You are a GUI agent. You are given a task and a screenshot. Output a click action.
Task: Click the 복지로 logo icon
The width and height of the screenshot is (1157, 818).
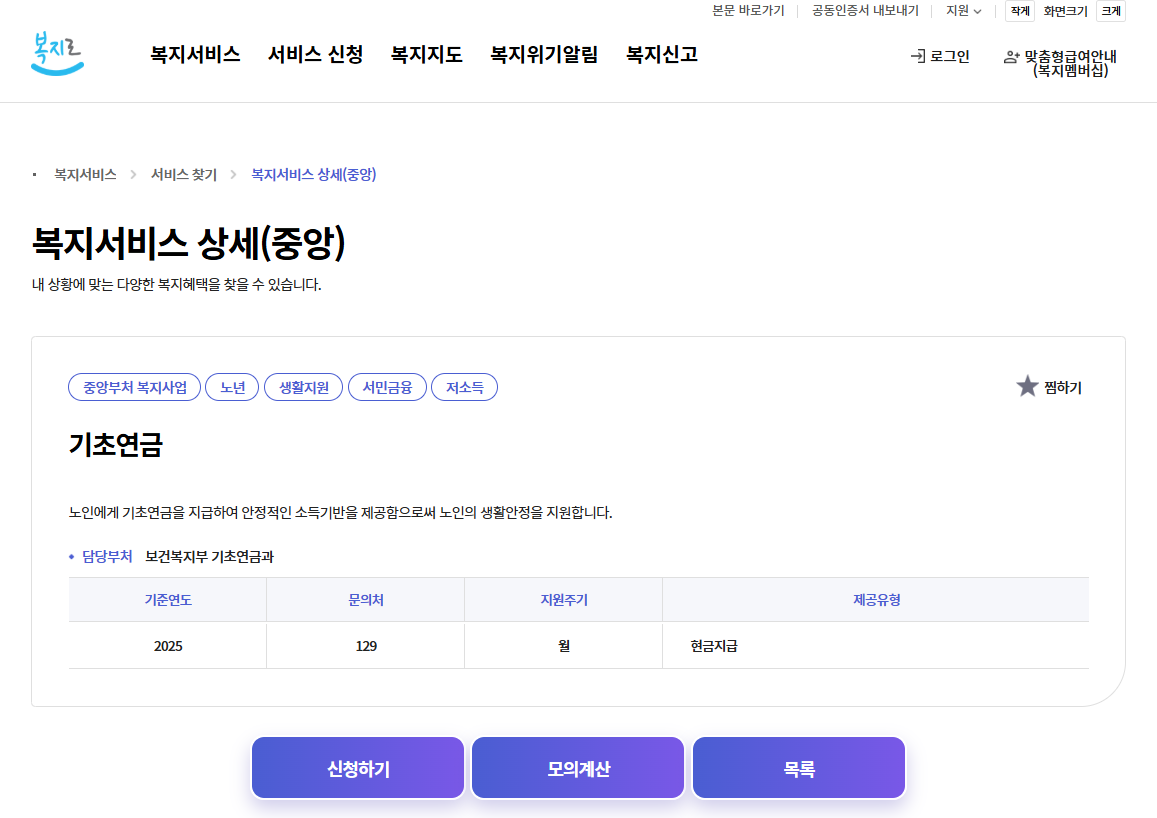tap(58, 51)
